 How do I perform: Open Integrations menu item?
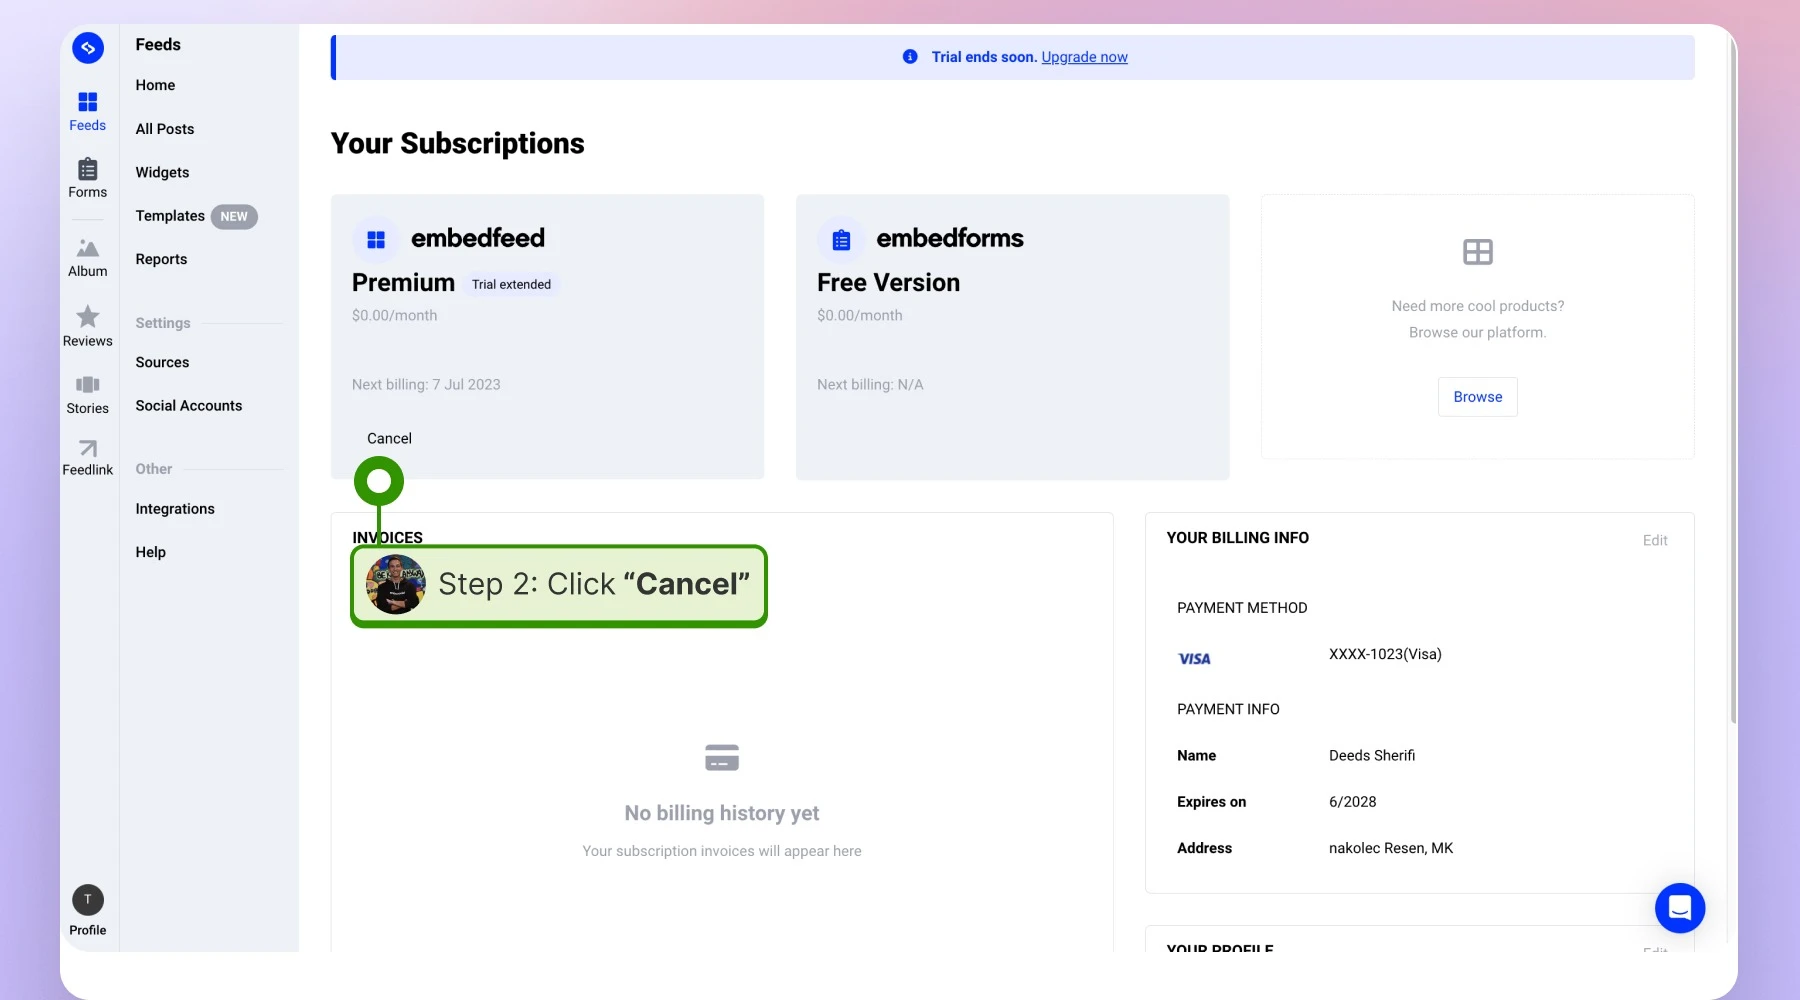(175, 509)
